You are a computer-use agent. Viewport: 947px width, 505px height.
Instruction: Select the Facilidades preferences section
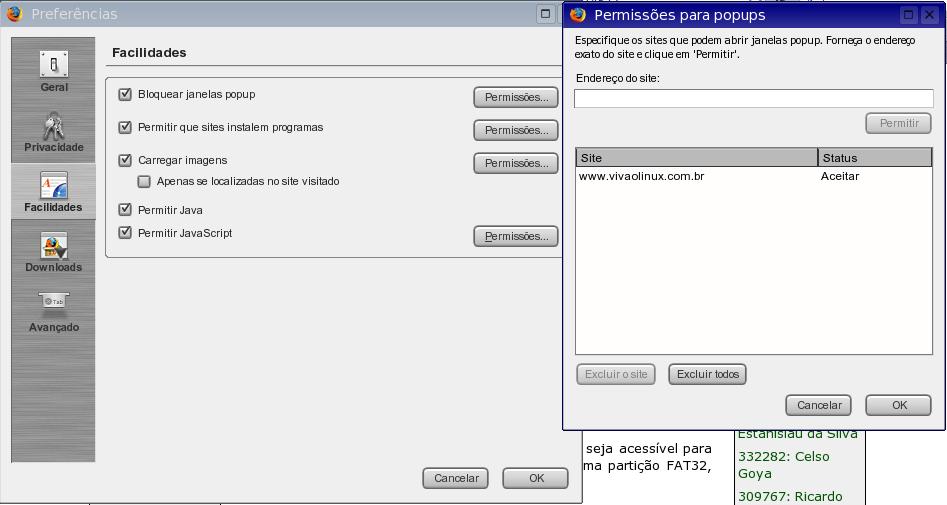click(54, 192)
